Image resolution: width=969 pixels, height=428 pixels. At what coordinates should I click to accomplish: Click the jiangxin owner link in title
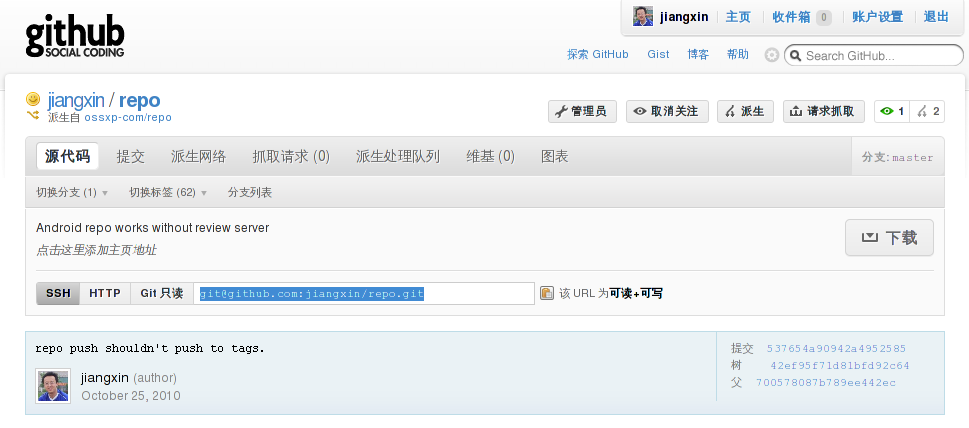click(76, 99)
